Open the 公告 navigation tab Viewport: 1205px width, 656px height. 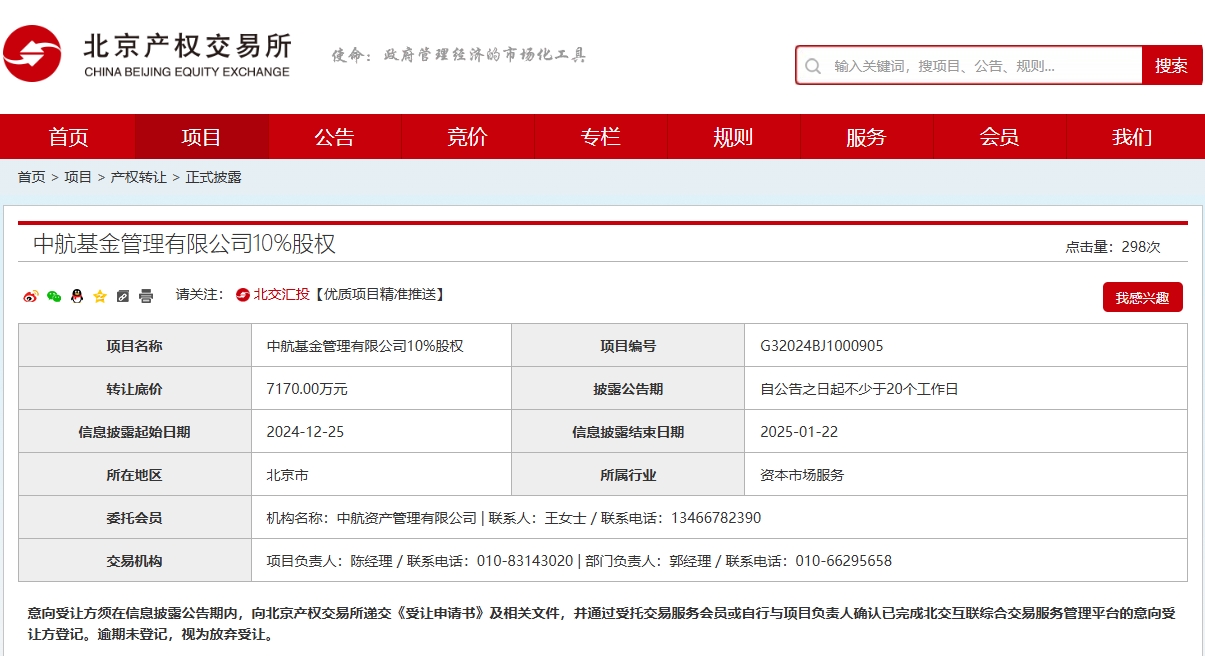pos(334,137)
